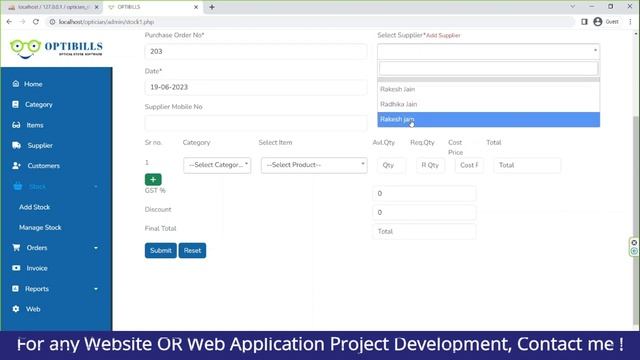Click the GST % value field

pyautogui.click(x=424, y=193)
